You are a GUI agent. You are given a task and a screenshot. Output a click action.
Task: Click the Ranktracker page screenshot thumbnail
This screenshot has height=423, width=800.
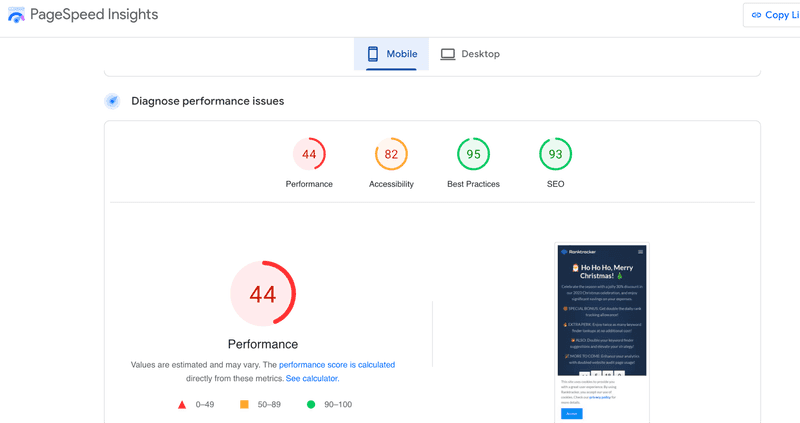602,333
